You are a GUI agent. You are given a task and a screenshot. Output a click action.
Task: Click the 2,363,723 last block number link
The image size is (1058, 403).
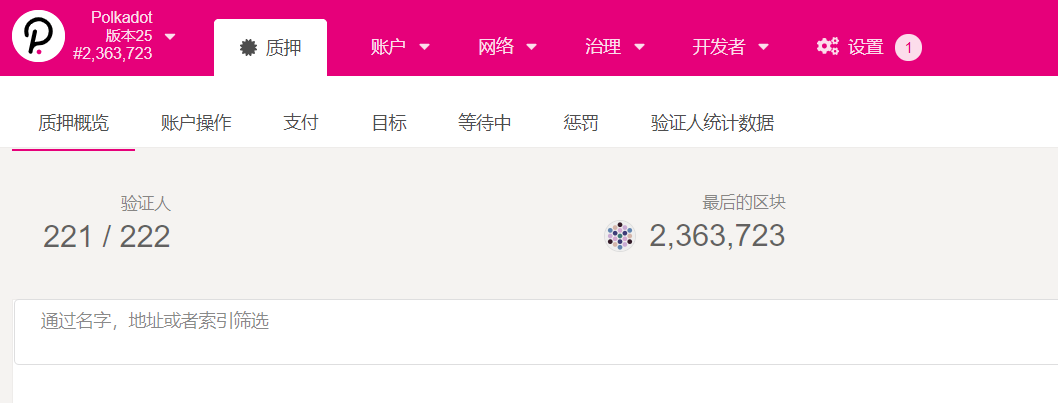tap(717, 236)
